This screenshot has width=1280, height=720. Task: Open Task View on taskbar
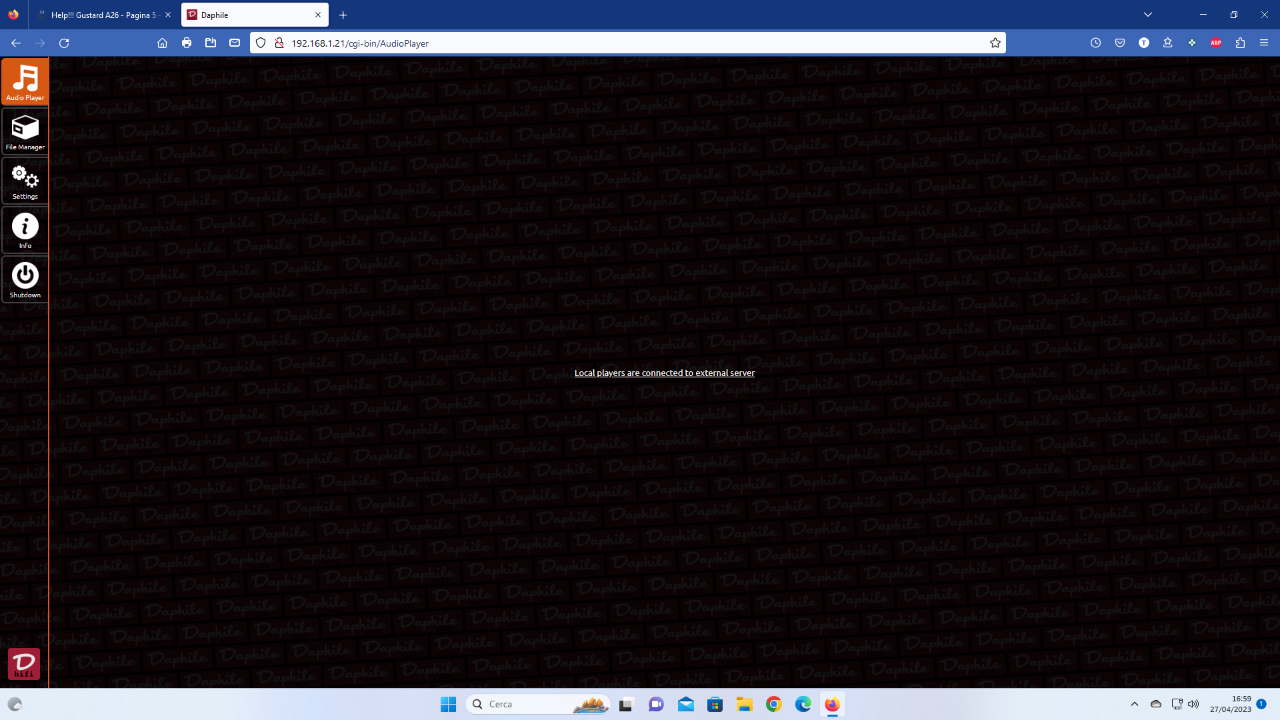626,704
